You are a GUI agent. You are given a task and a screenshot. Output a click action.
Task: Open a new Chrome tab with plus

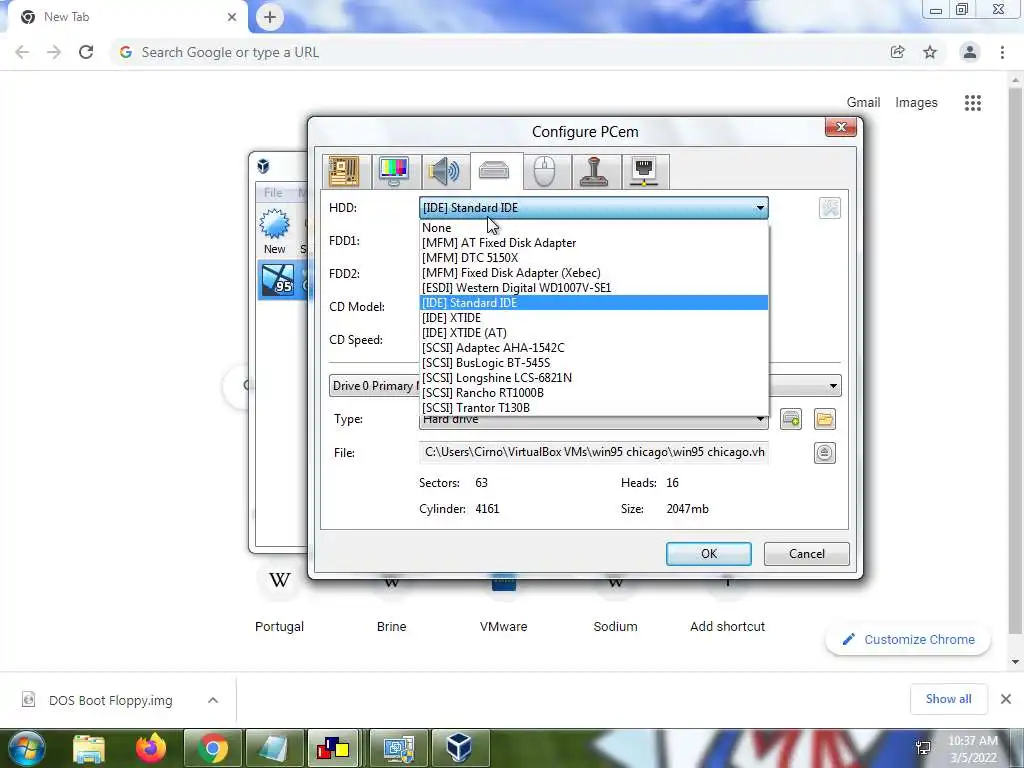[x=270, y=17]
